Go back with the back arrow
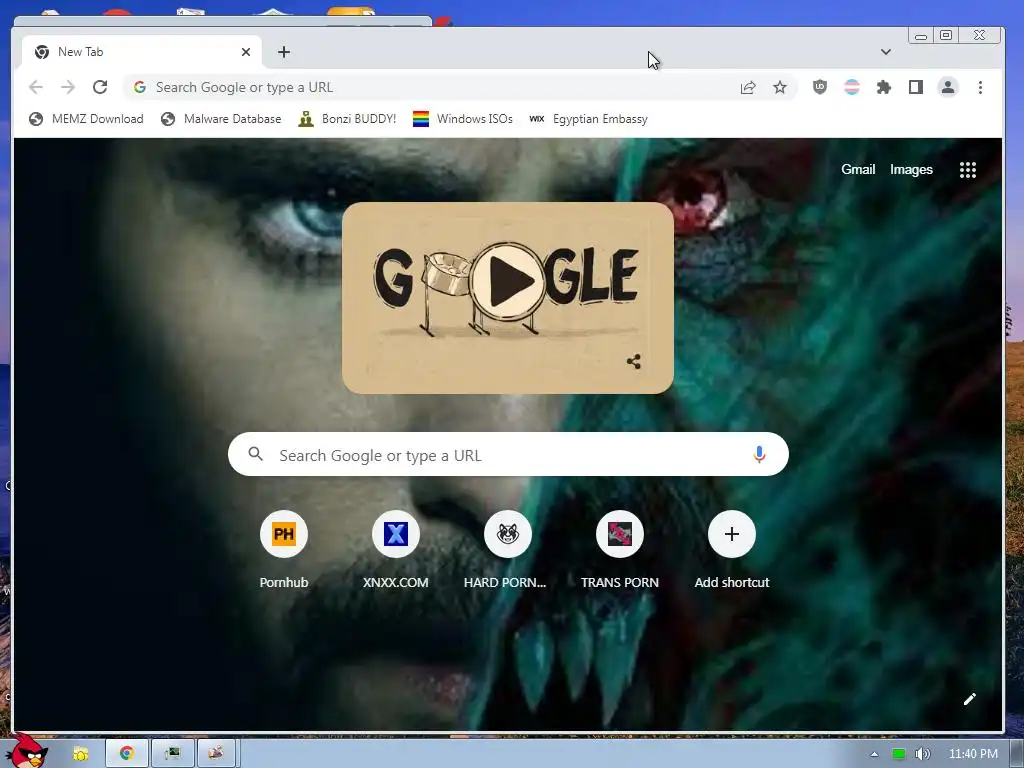This screenshot has height=768, width=1024. tap(36, 87)
